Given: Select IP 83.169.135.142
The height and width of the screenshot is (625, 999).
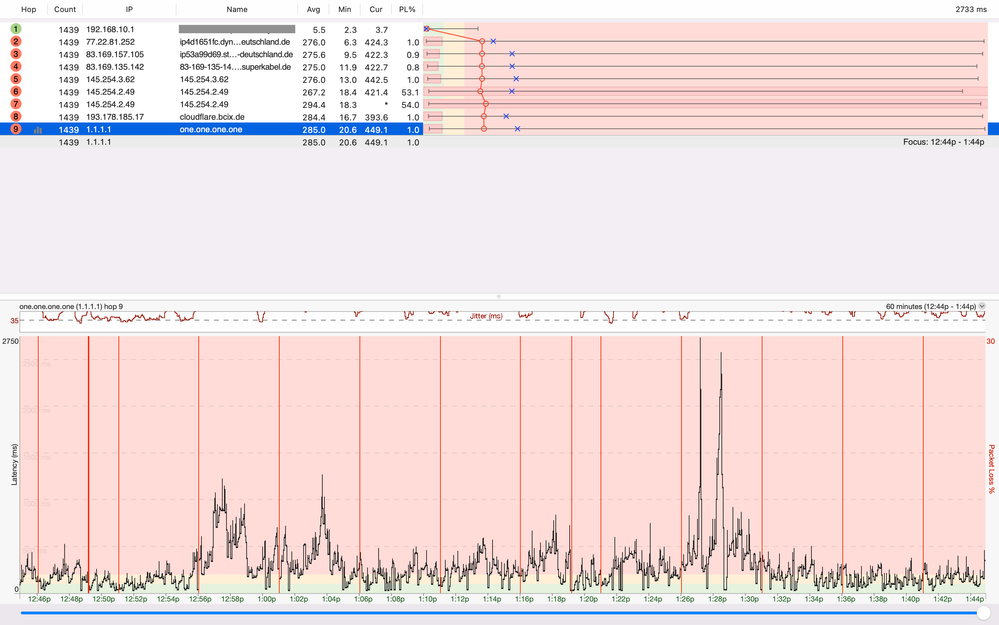Looking at the screenshot, I should click(x=115, y=67).
